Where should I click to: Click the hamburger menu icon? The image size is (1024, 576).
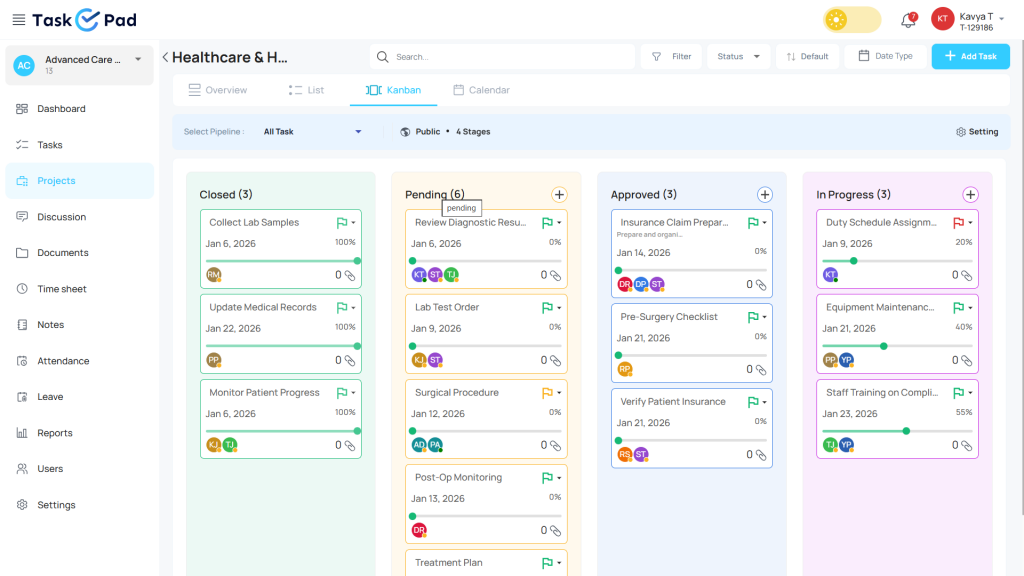pos(18,20)
